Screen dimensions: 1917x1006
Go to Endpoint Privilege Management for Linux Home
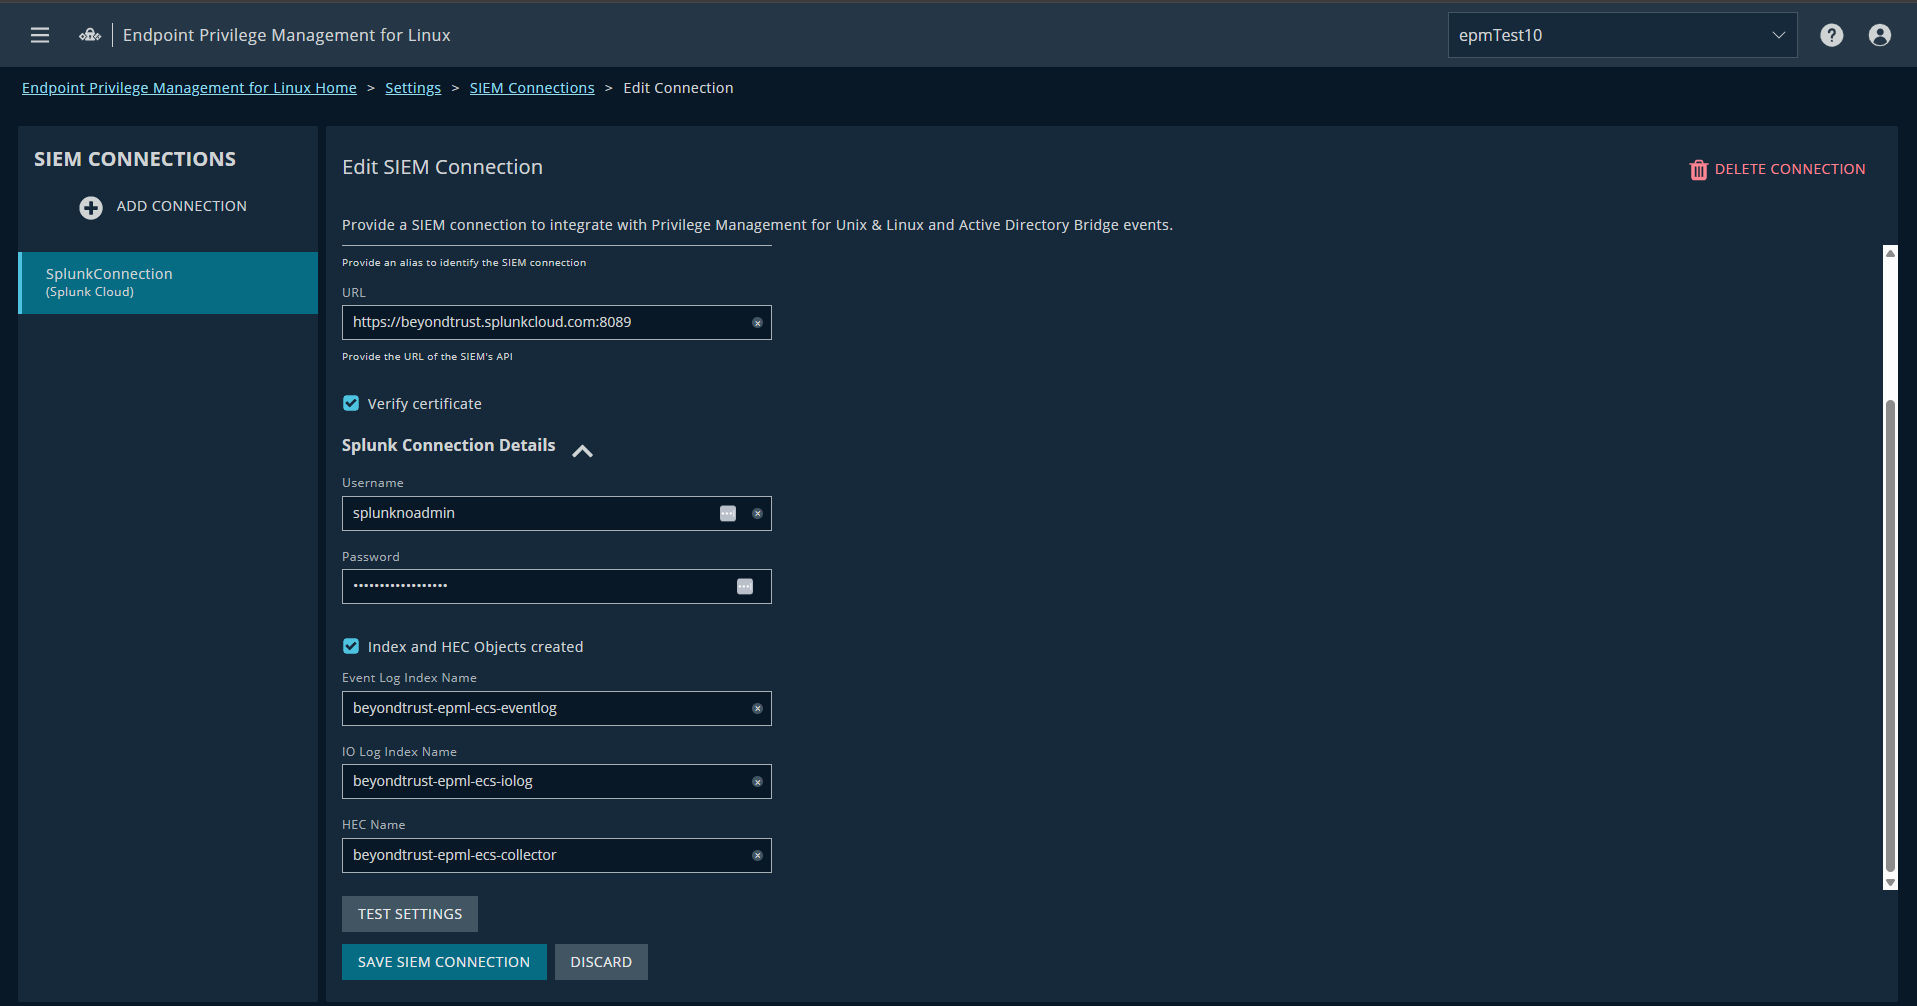click(189, 88)
